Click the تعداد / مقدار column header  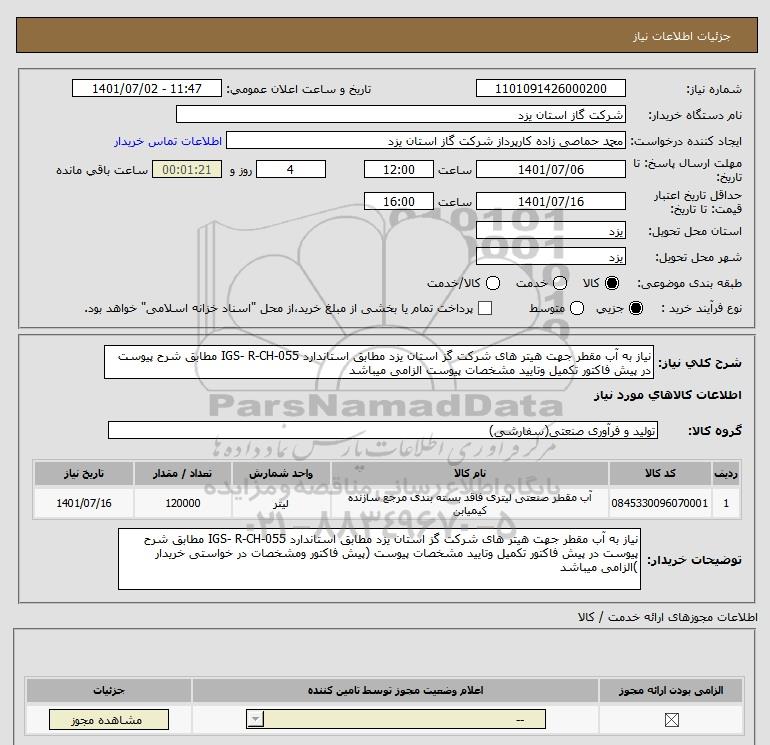pyautogui.click(x=183, y=473)
